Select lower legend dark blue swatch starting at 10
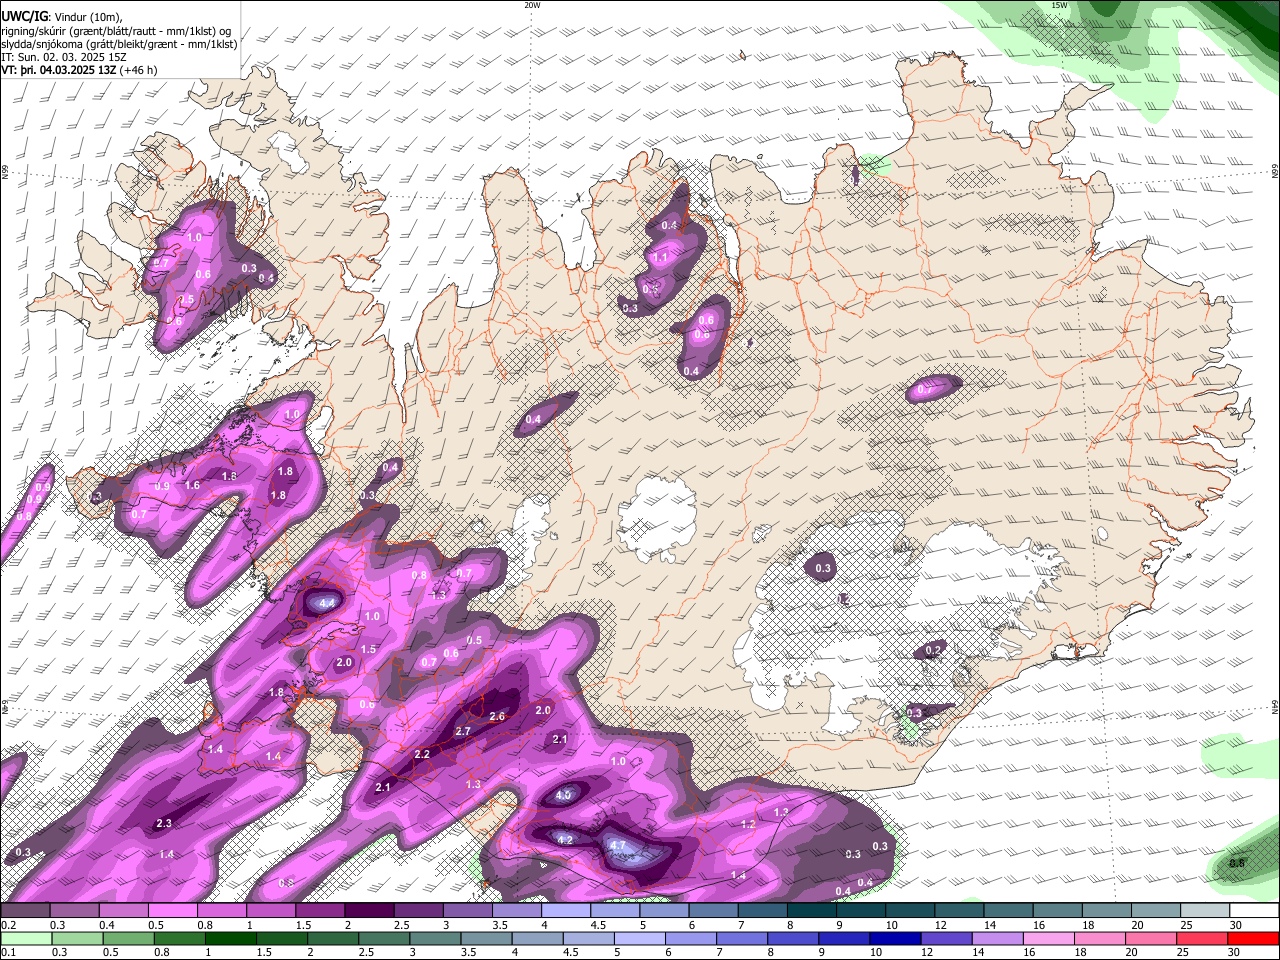The height and width of the screenshot is (960, 1280). click(896, 938)
